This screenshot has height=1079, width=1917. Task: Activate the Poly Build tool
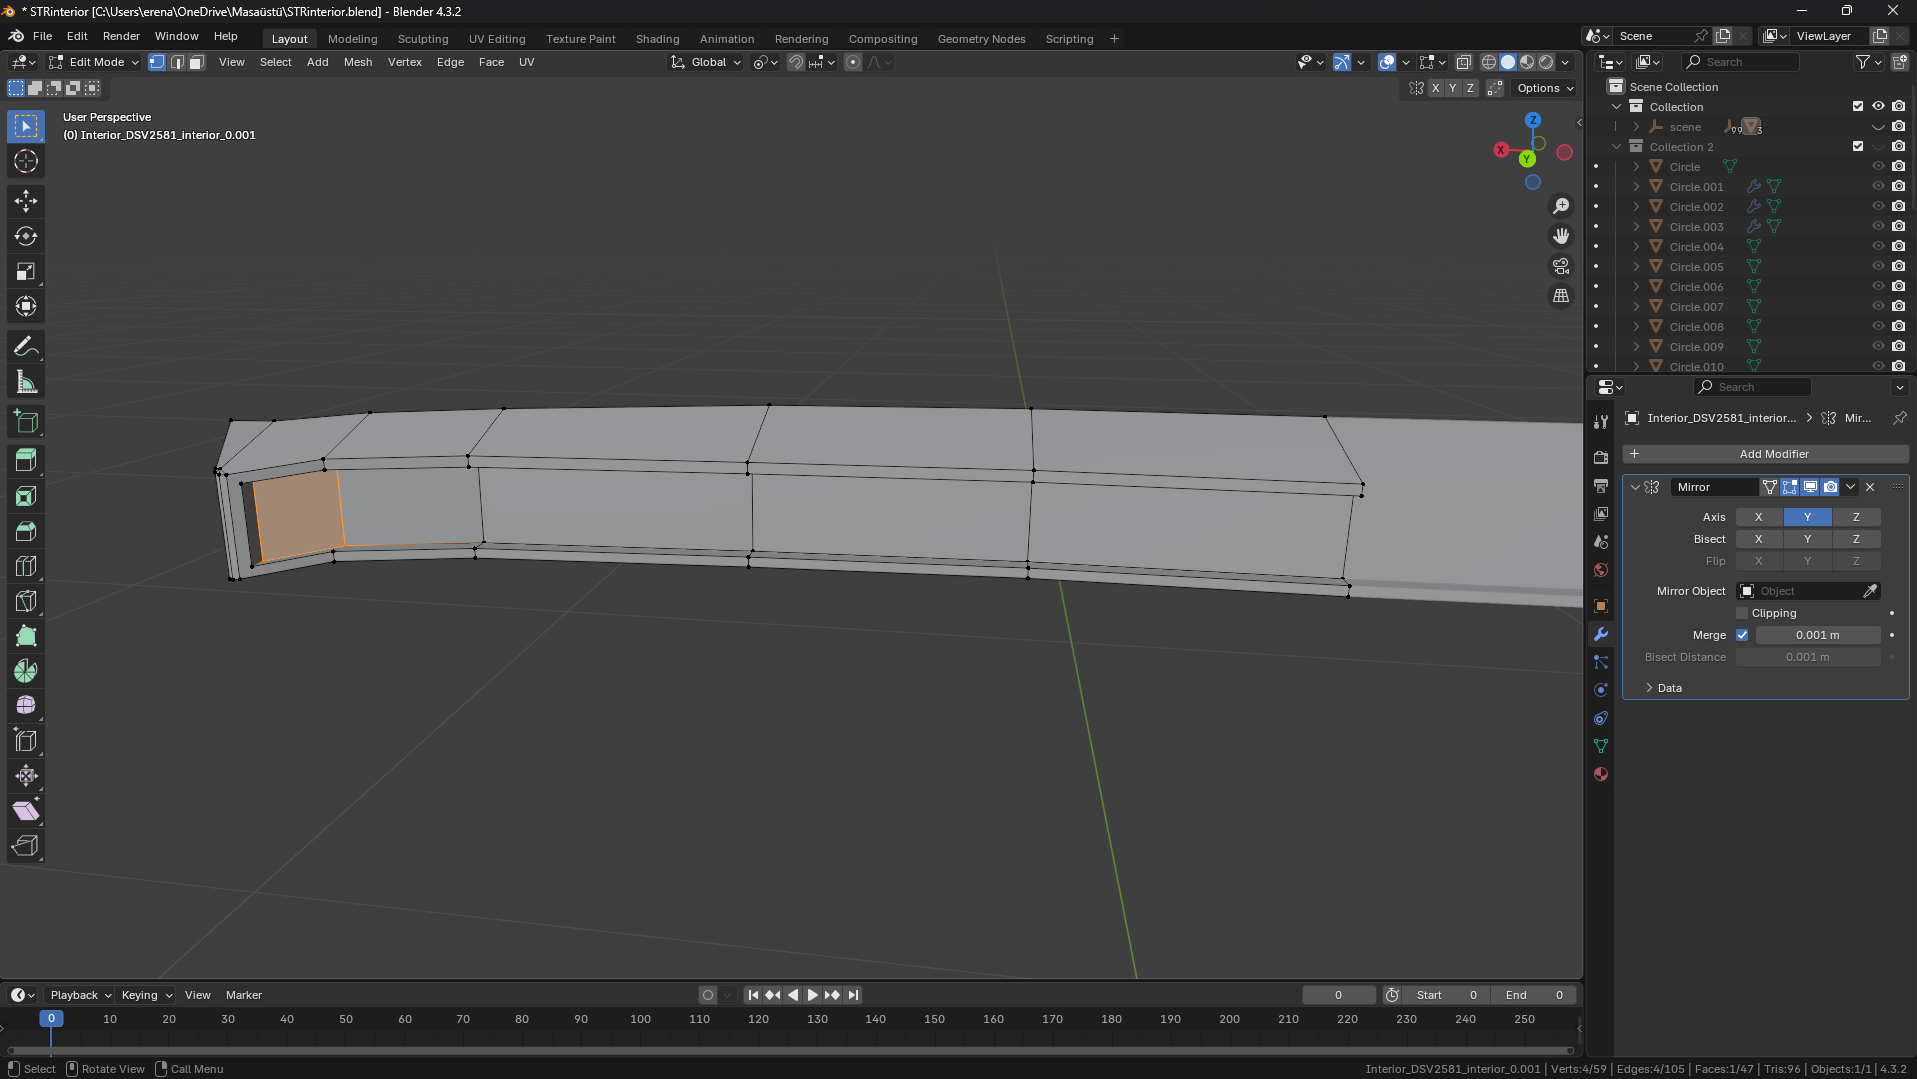(26, 636)
